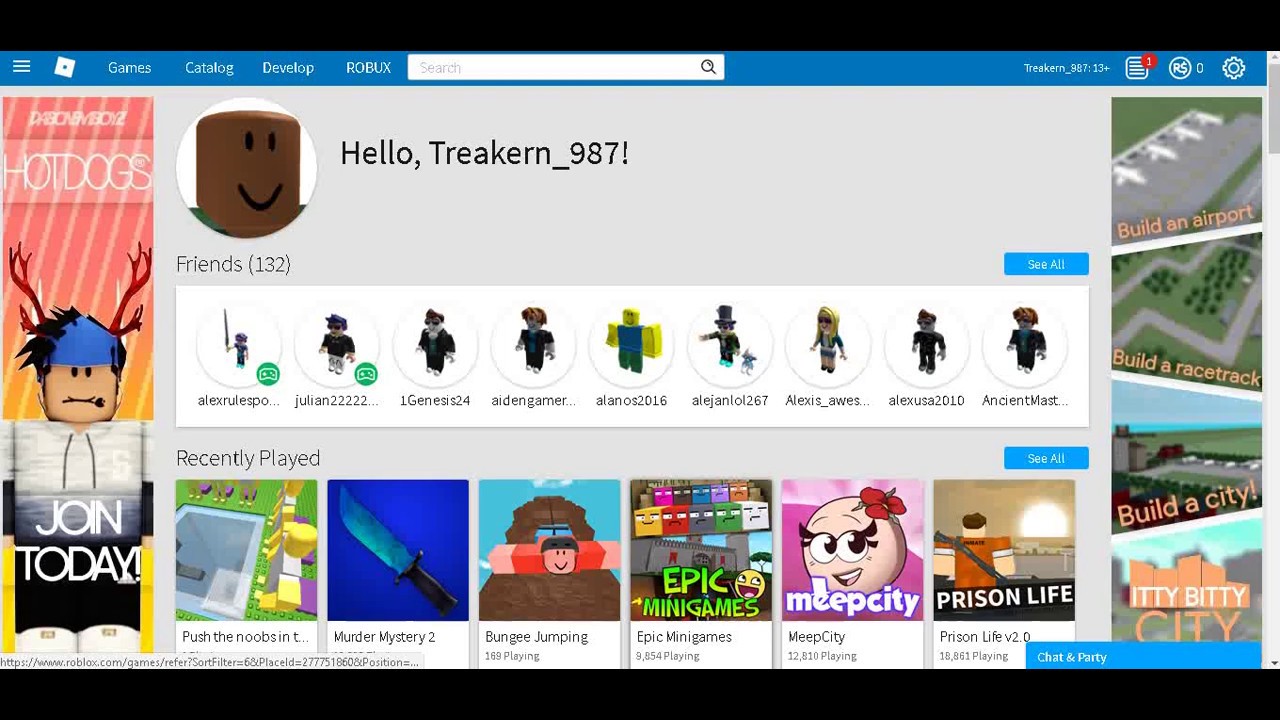Click the alejanlol267 friend name

(x=730, y=400)
